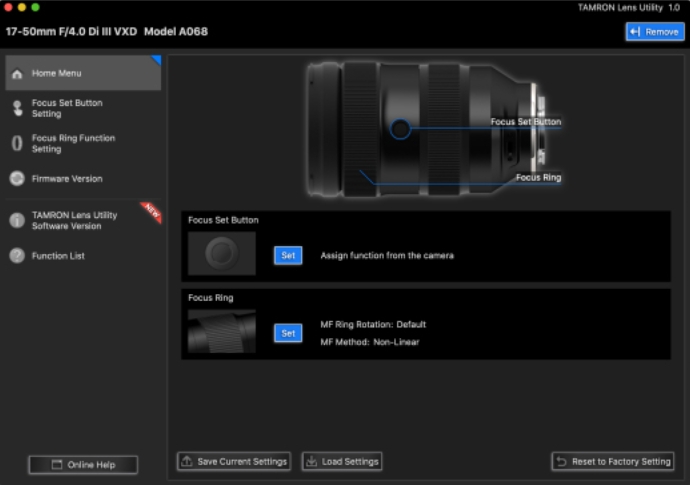Save Current Settings to file
This screenshot has height=485, width=690.
coord(234,462)
